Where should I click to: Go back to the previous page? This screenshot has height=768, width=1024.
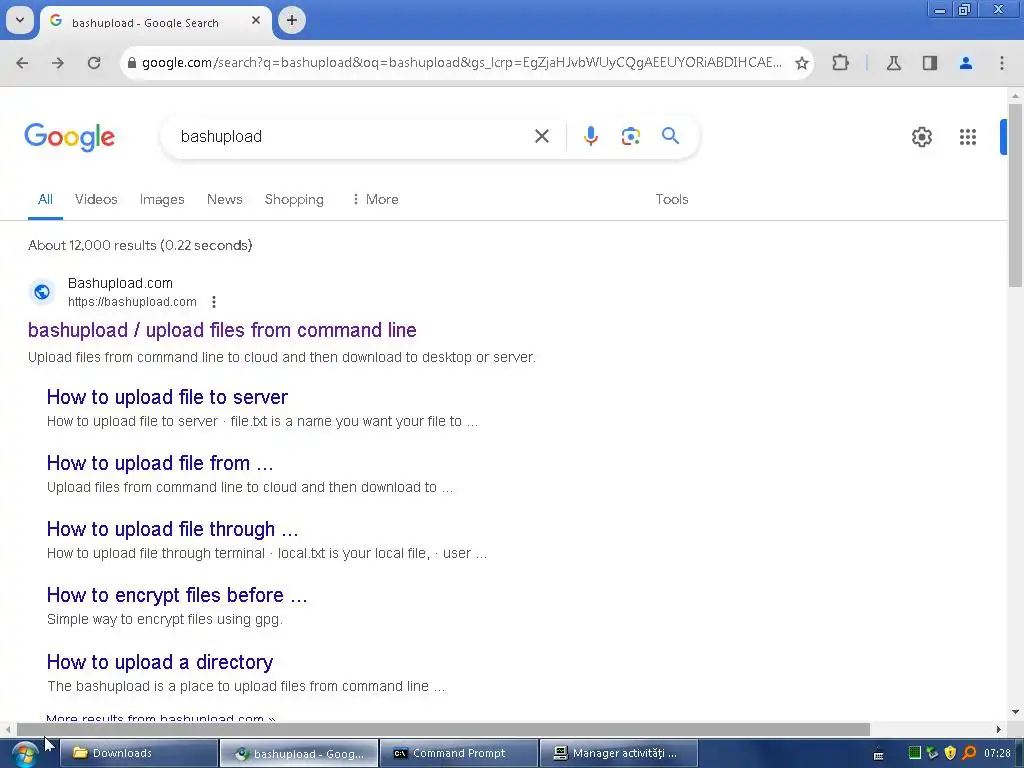pyautogui.click(x=22, y=63)
